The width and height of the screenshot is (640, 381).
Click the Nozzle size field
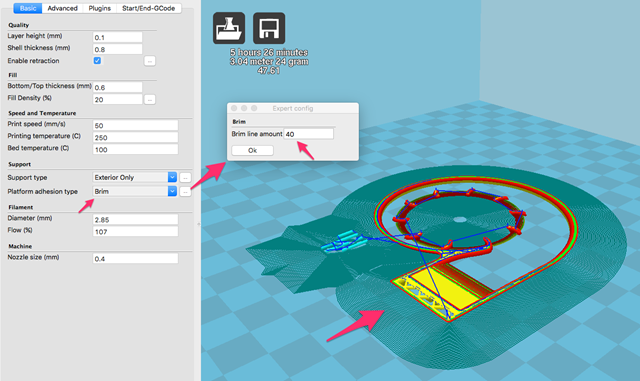click(x=136, y=258)
